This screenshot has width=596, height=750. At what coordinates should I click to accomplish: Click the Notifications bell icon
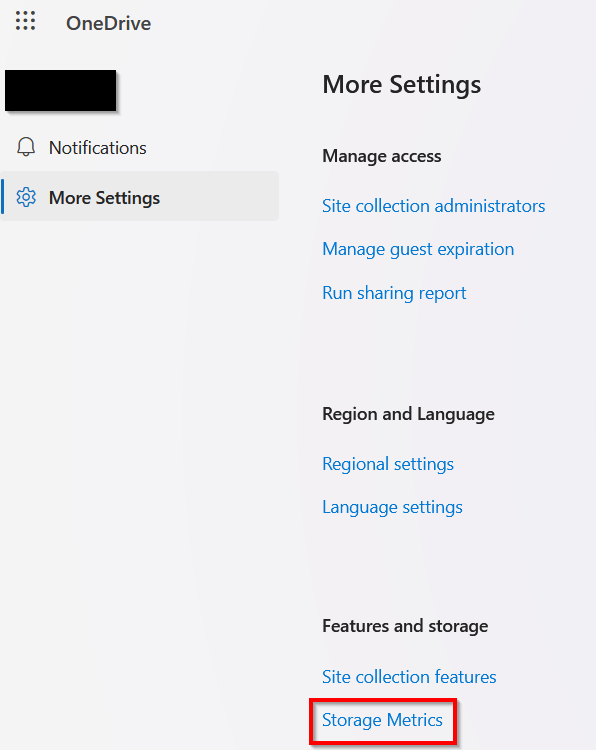26,147
